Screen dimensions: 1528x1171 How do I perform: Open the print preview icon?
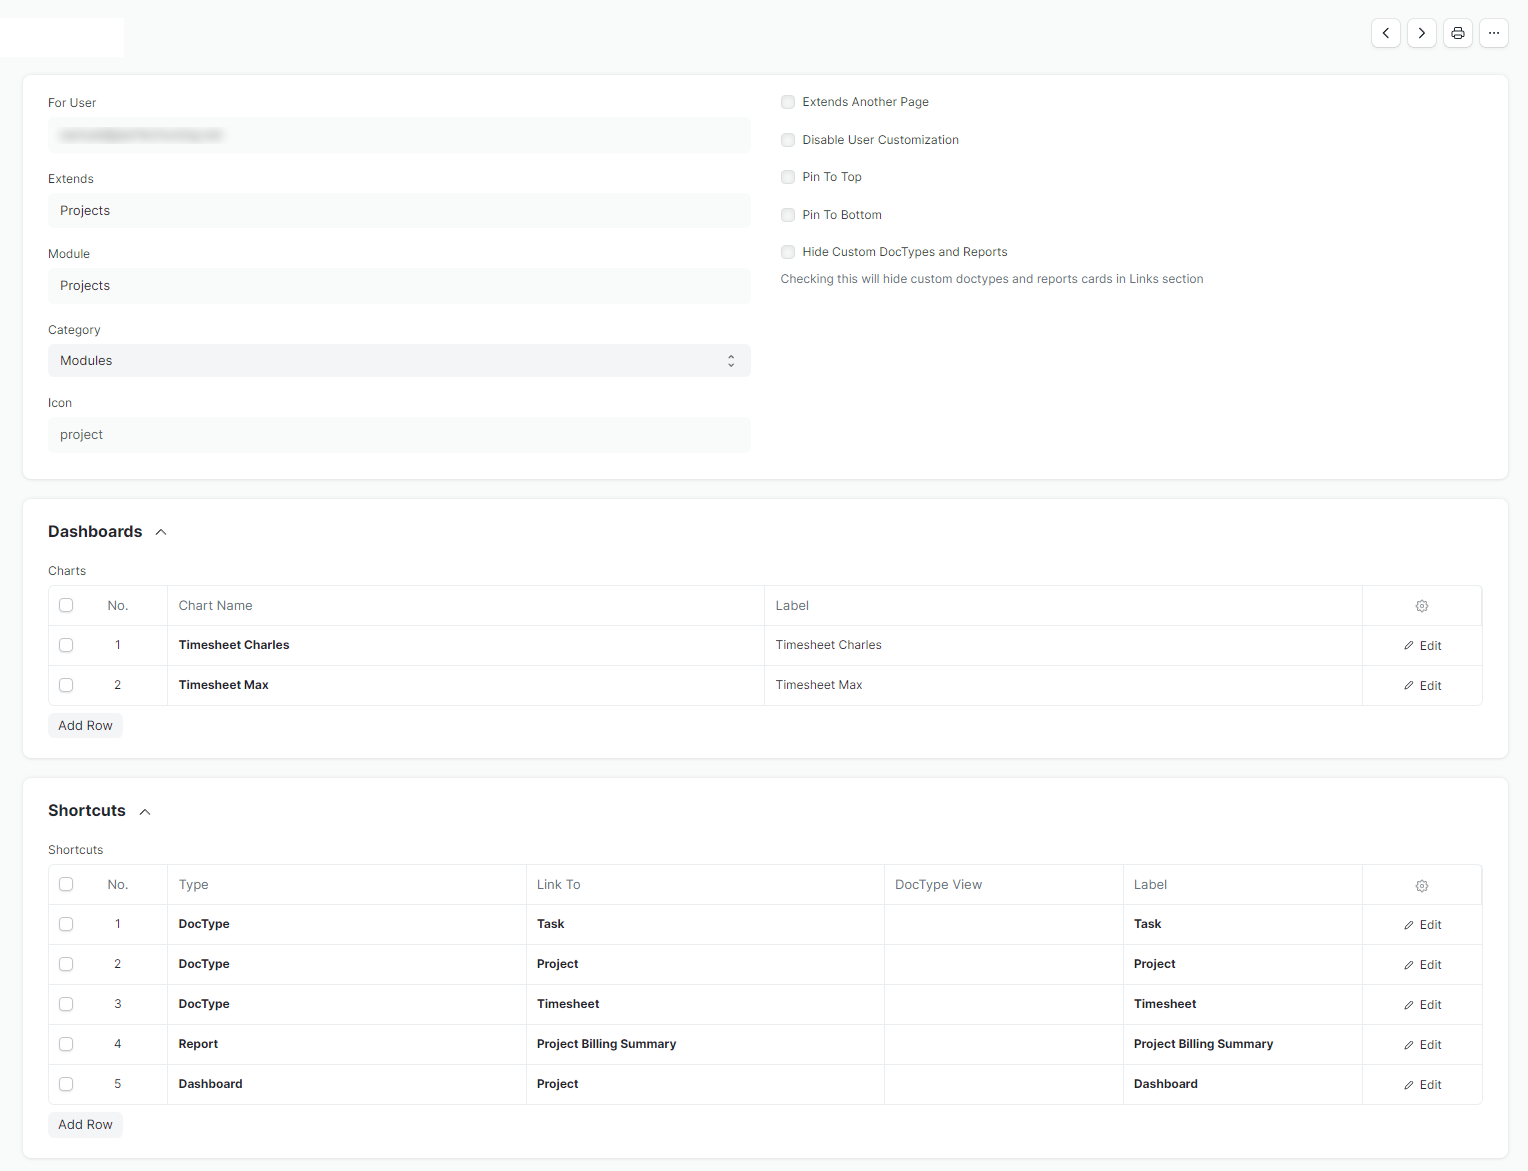click(x=1457, y=33)
